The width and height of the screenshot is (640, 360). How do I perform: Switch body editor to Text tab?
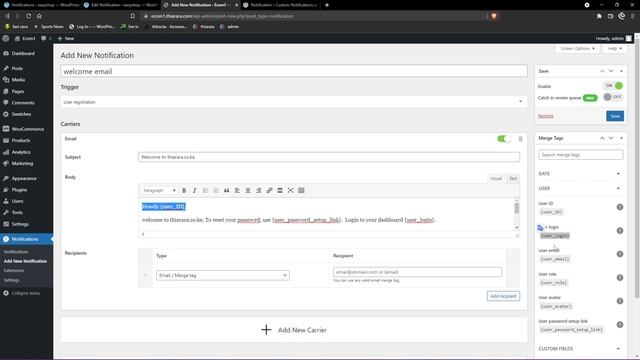click(513, 178)
